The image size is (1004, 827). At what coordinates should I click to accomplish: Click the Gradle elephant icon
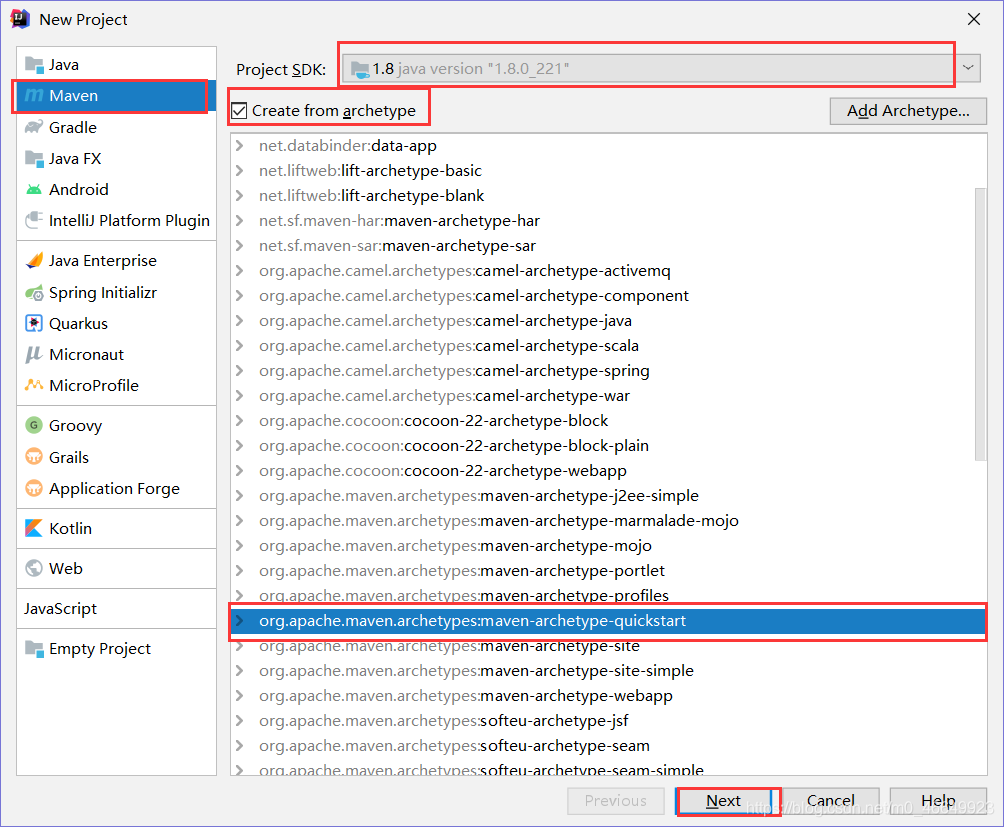[x=34, y=127]
